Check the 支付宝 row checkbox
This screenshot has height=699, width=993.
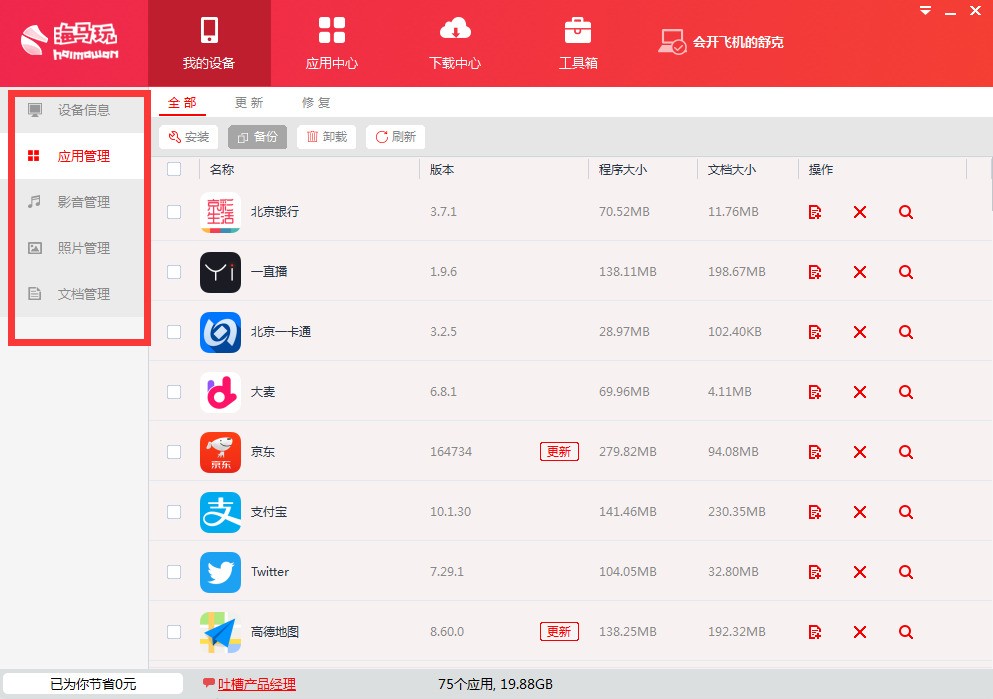pos(174,512)
